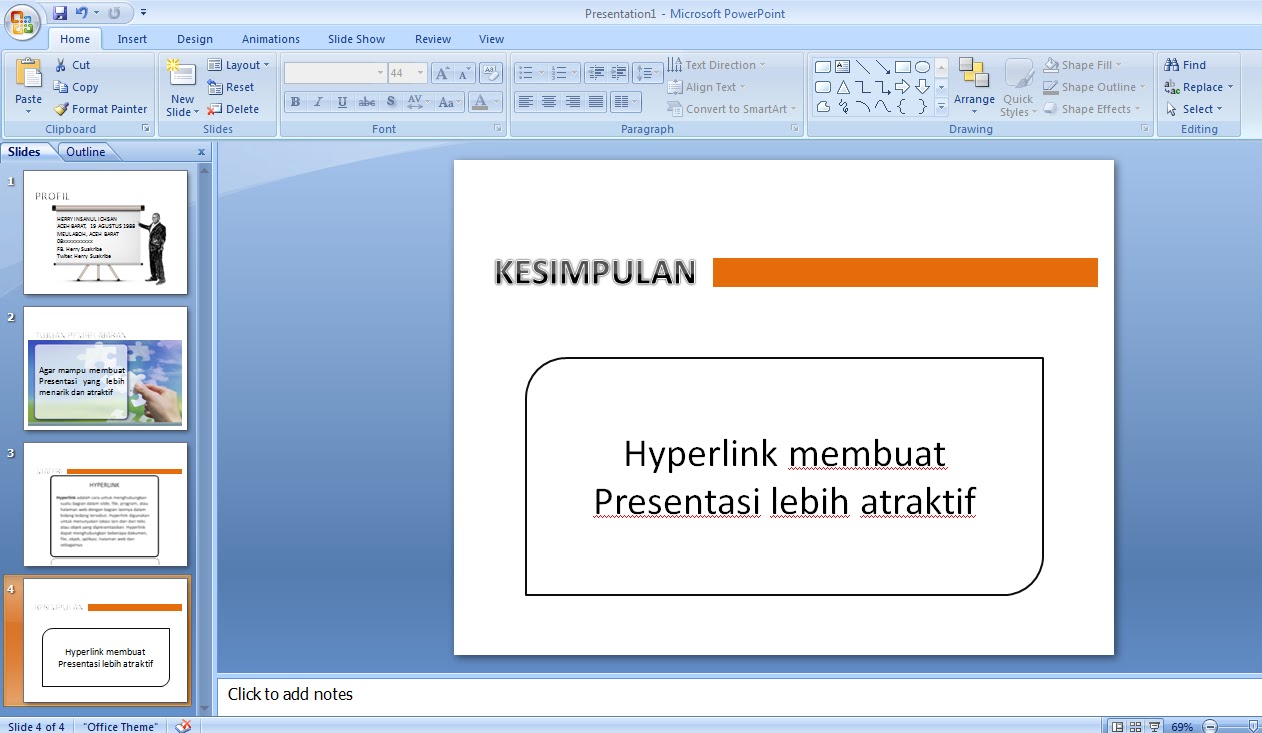Screen dimensions: 1262x733
Task: Switch to the Insert ribbon tab
Action: click(132, 38)
